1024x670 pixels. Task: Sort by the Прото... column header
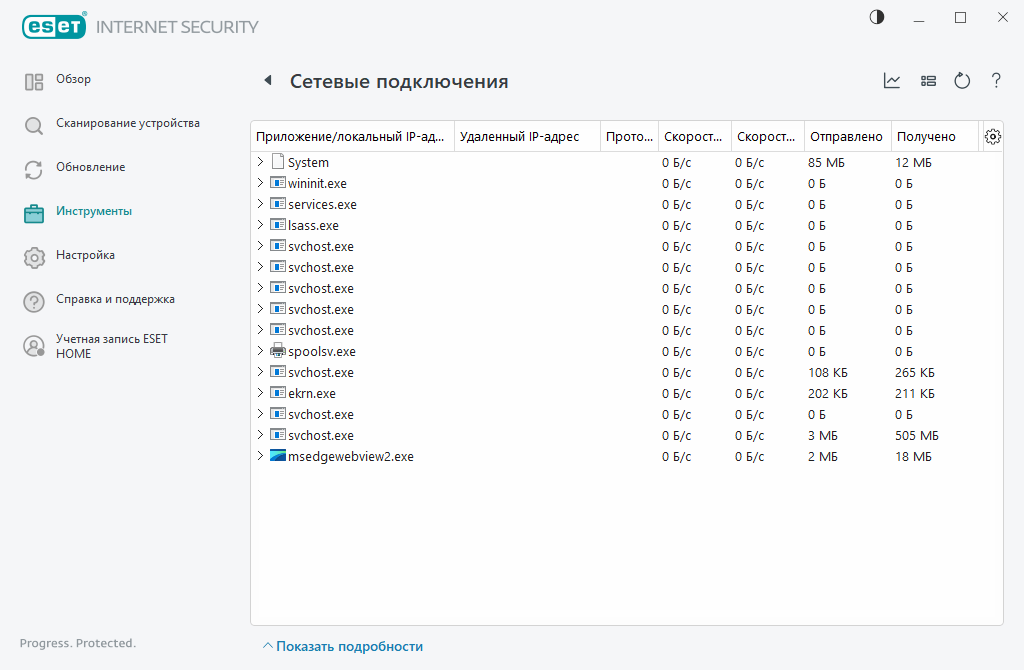[x=630, y=136]
